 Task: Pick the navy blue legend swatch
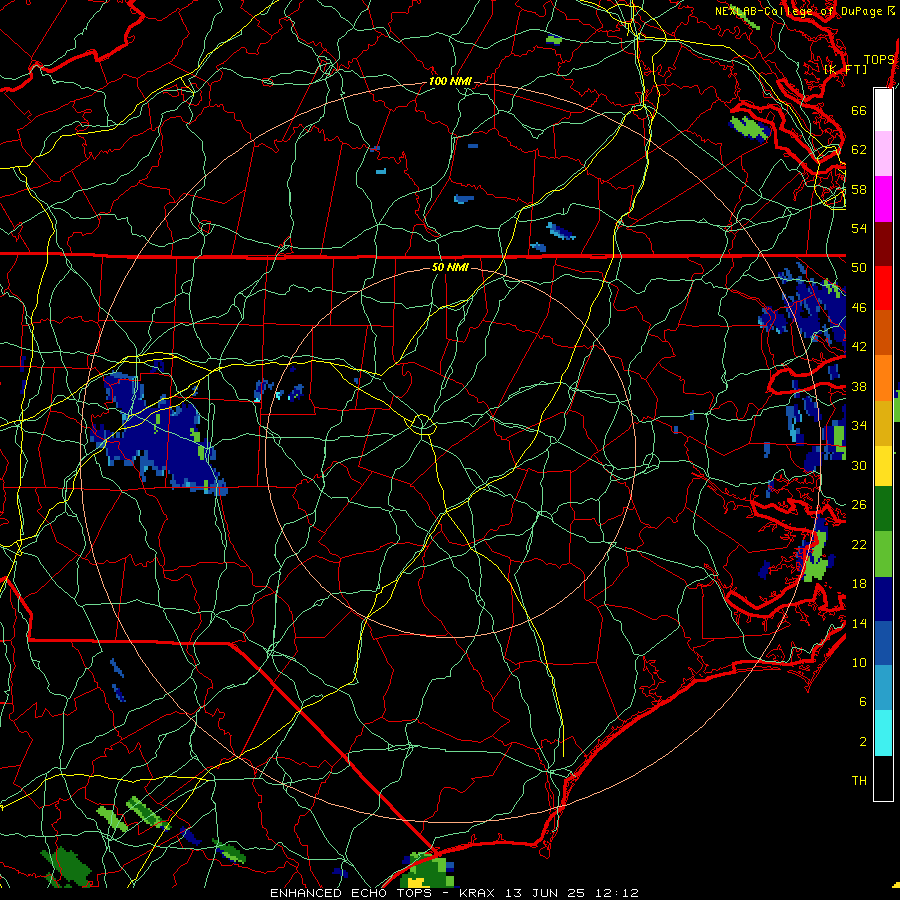883,599
